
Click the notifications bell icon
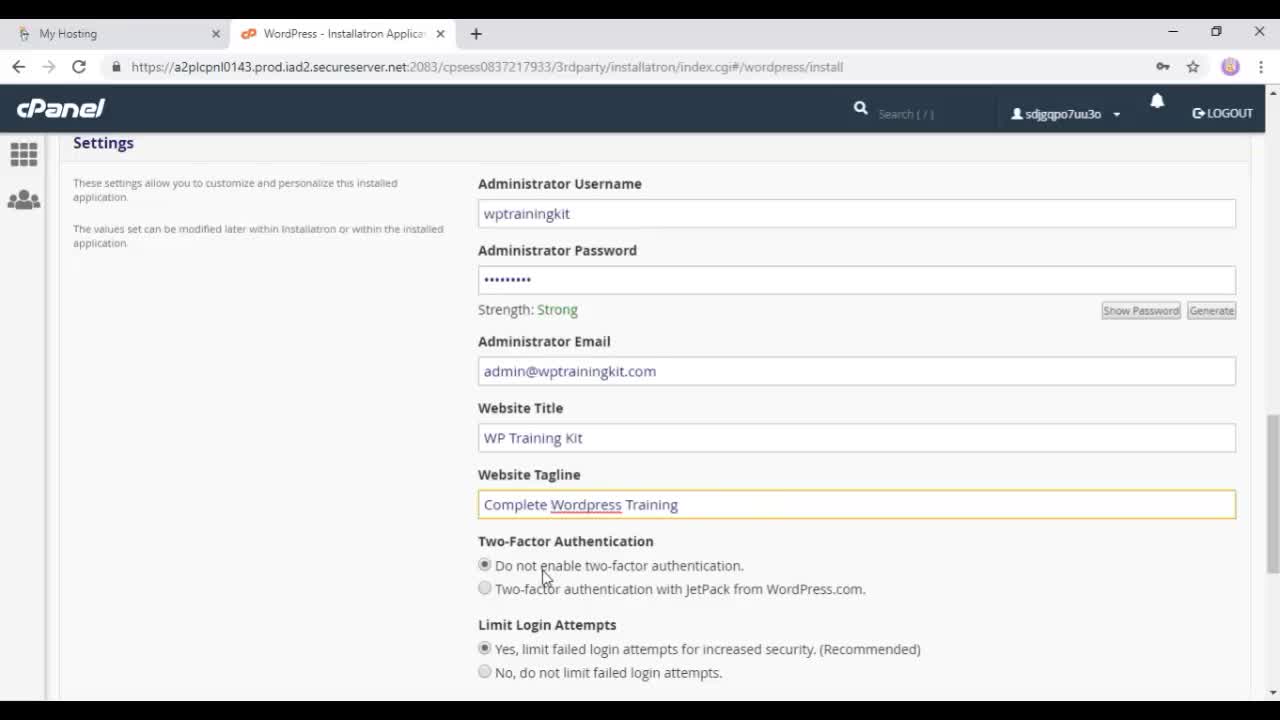coord(1157,101)
